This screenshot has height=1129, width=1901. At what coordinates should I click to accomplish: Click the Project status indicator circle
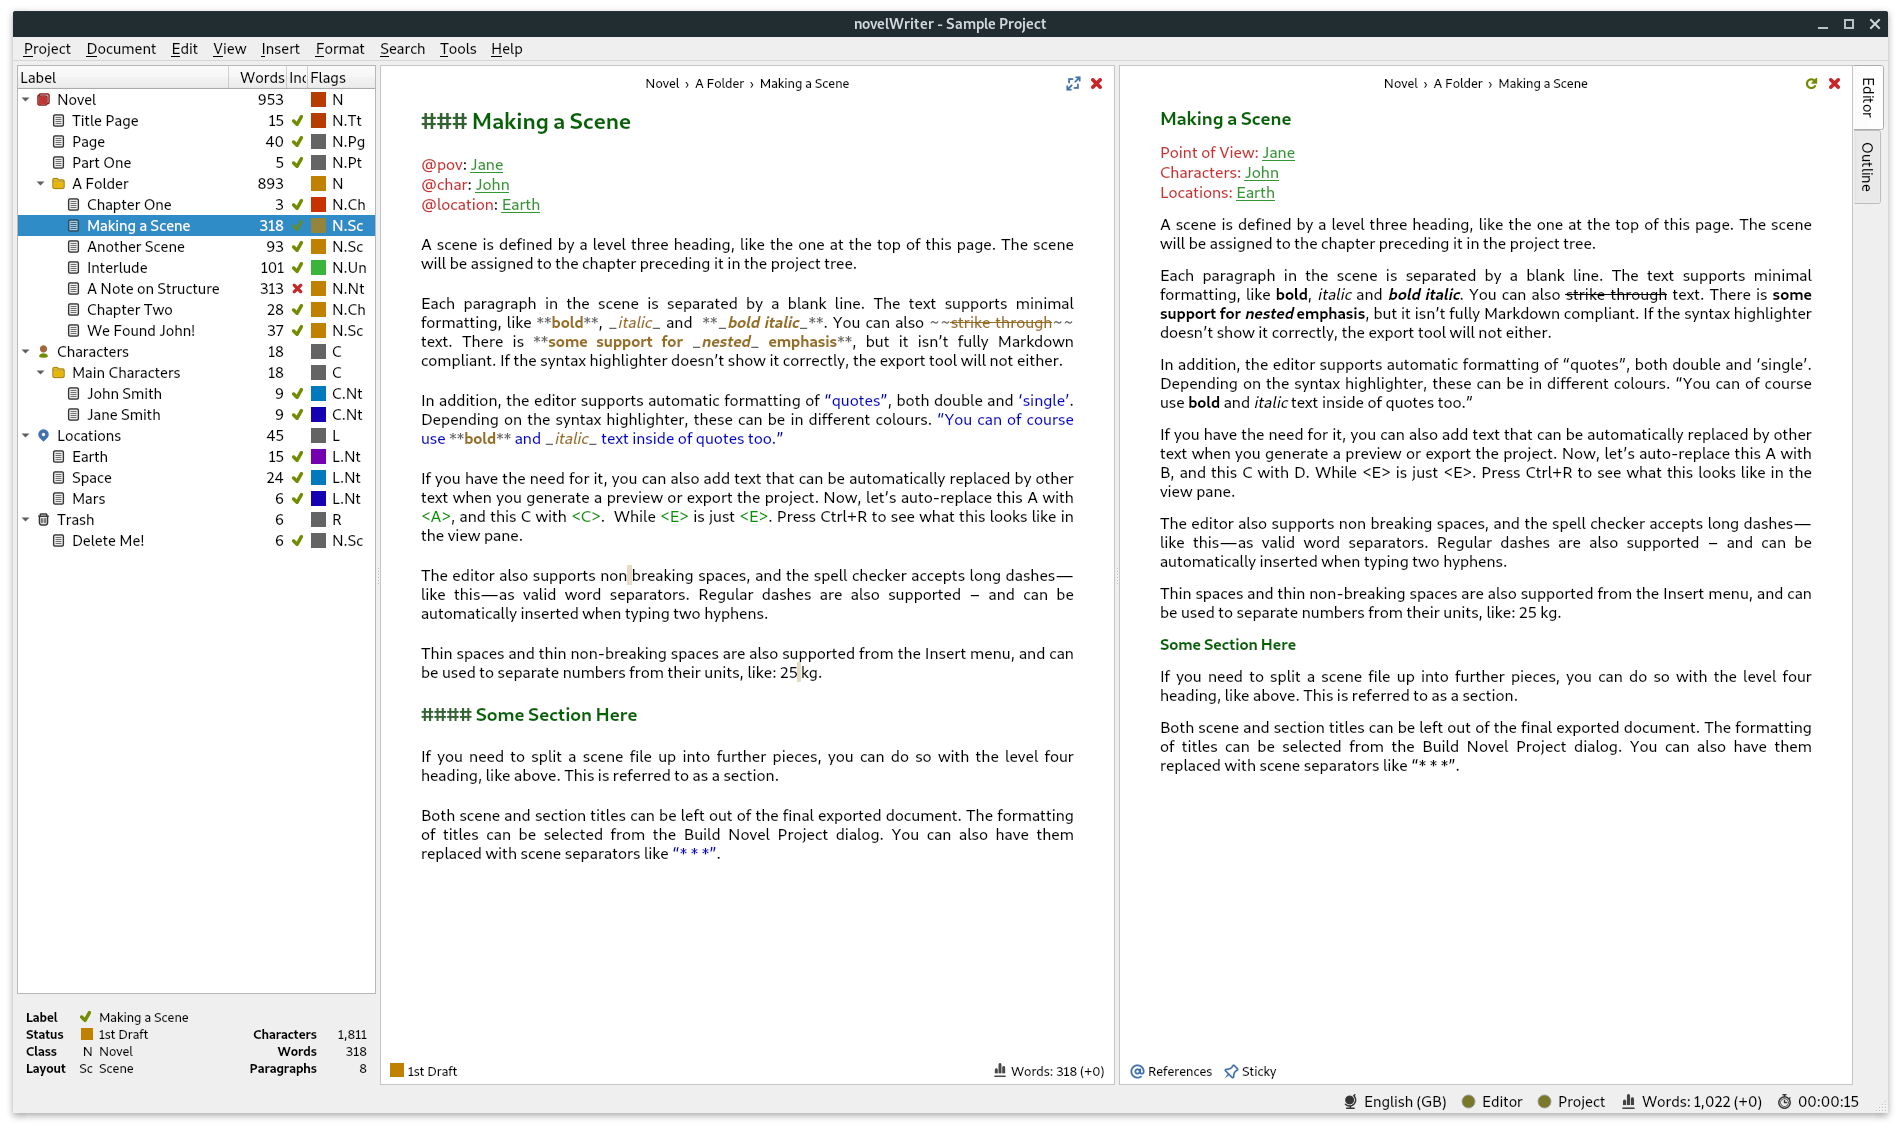point(1545,1101)
